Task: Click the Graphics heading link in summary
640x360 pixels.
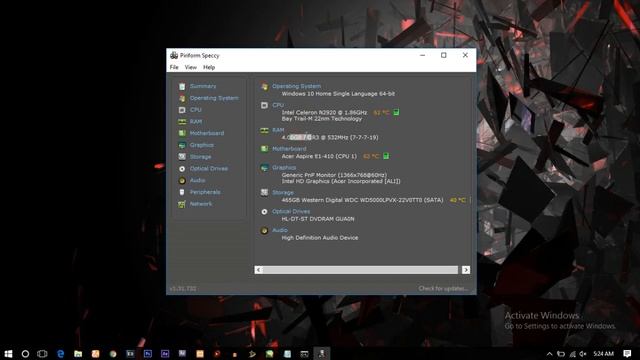Action: pyautogui.click(x=284, y=168)
